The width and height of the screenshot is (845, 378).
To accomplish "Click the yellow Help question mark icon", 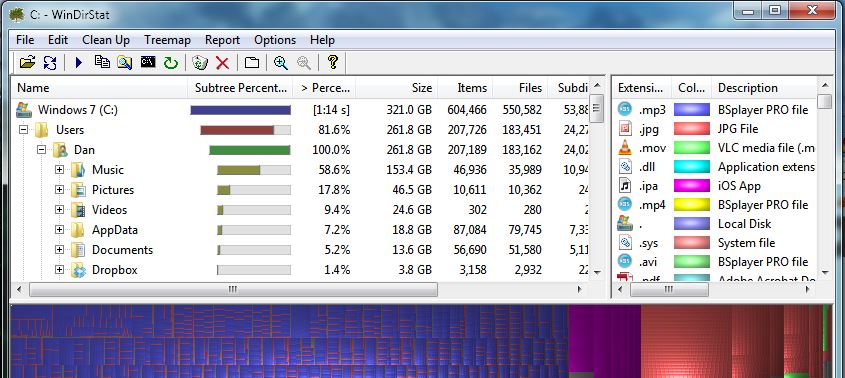I will click(333, 62).
